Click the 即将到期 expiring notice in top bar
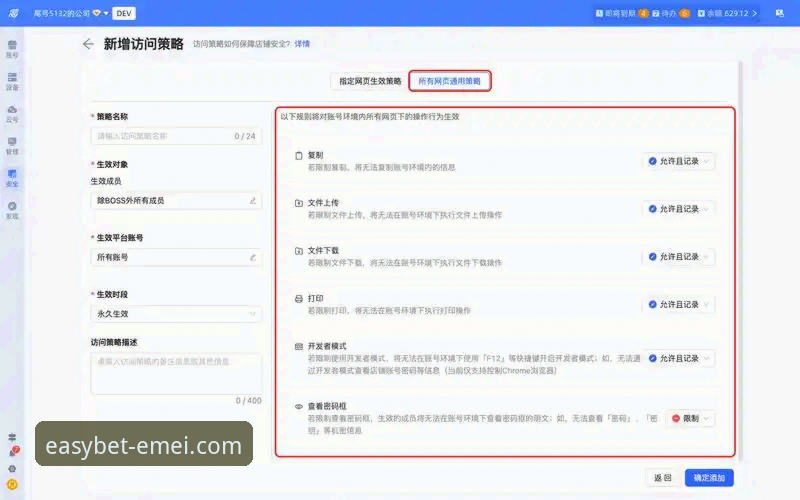This screenshot has width=800, height=500. [x=616, y=13]
